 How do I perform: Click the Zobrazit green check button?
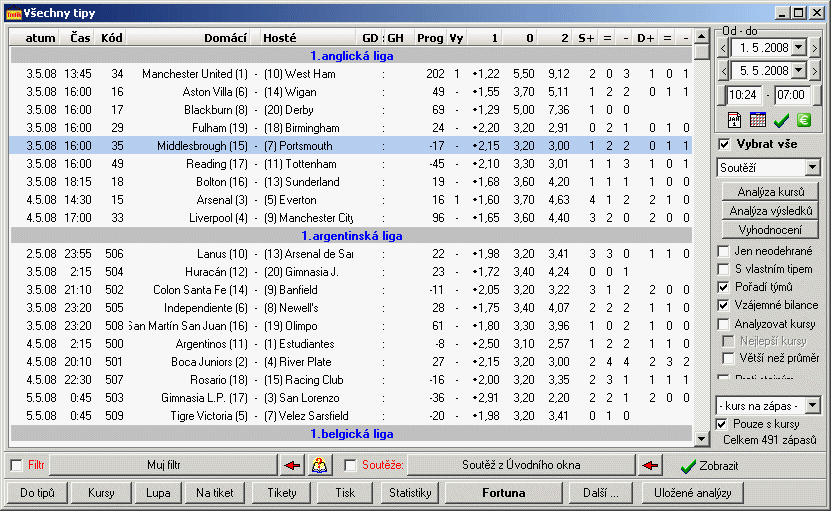[709, 466]
